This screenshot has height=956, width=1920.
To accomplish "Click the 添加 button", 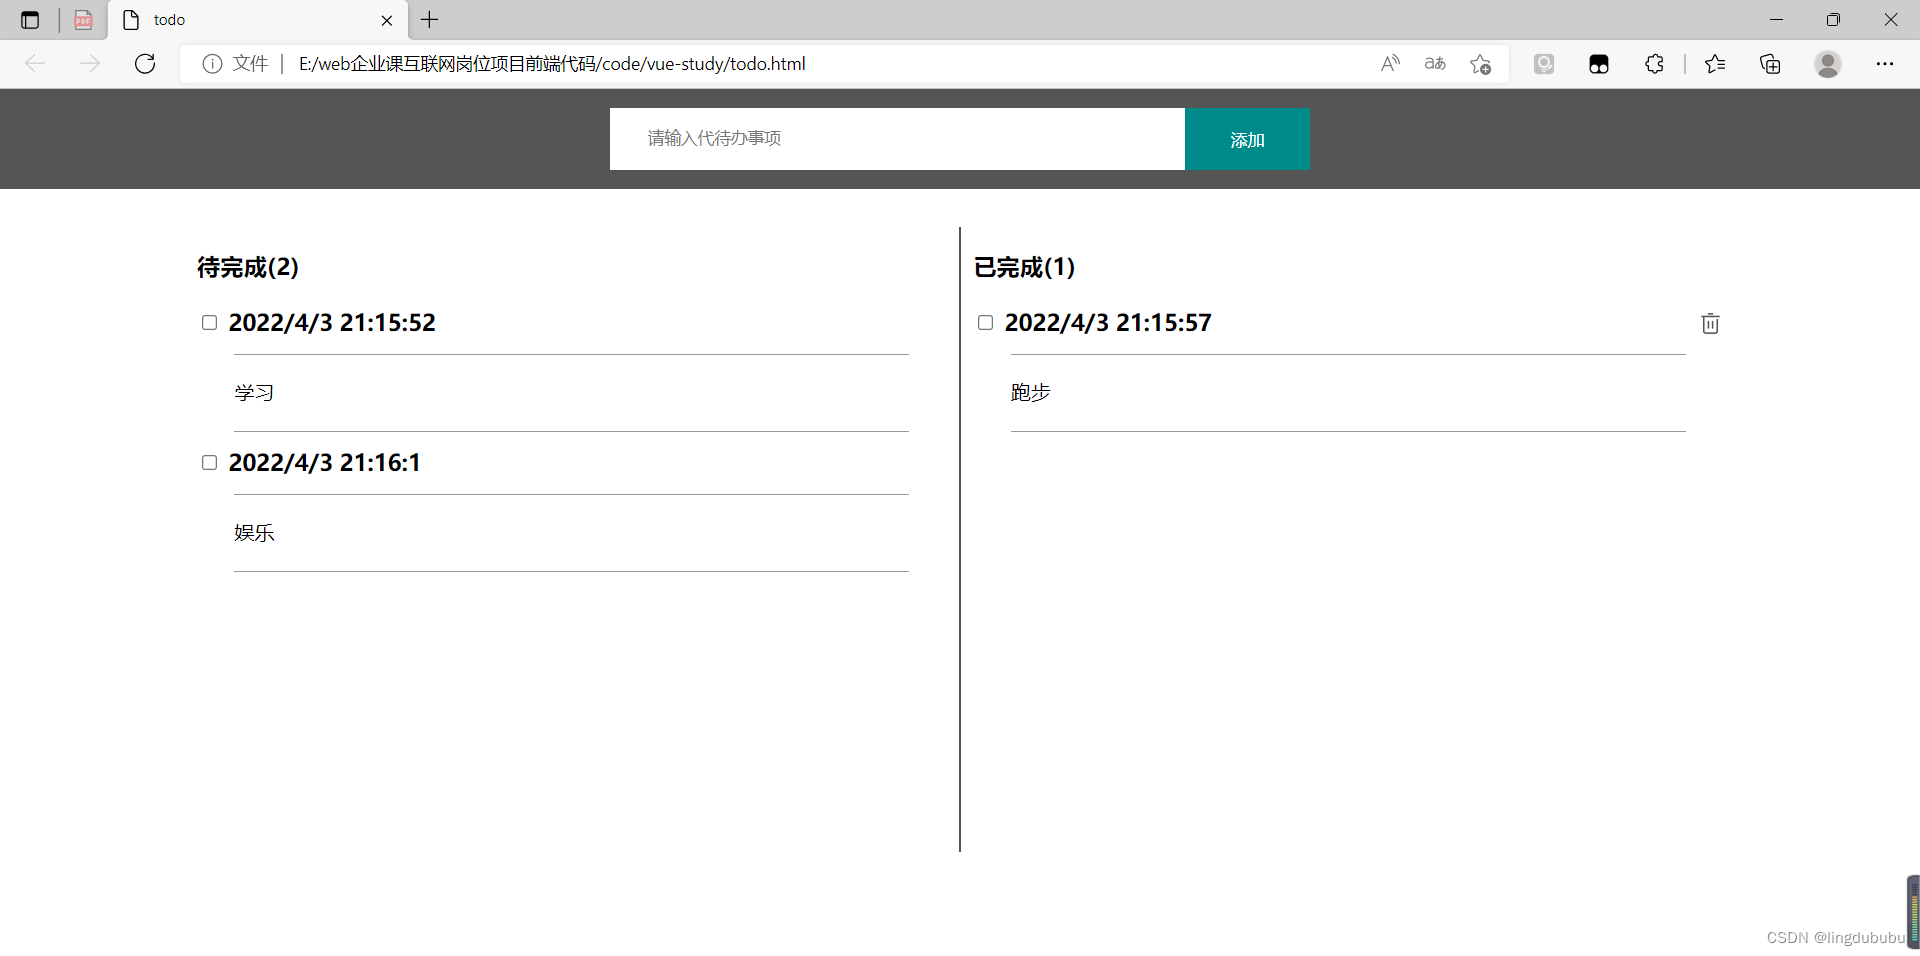I will (x=1247, y=139).
